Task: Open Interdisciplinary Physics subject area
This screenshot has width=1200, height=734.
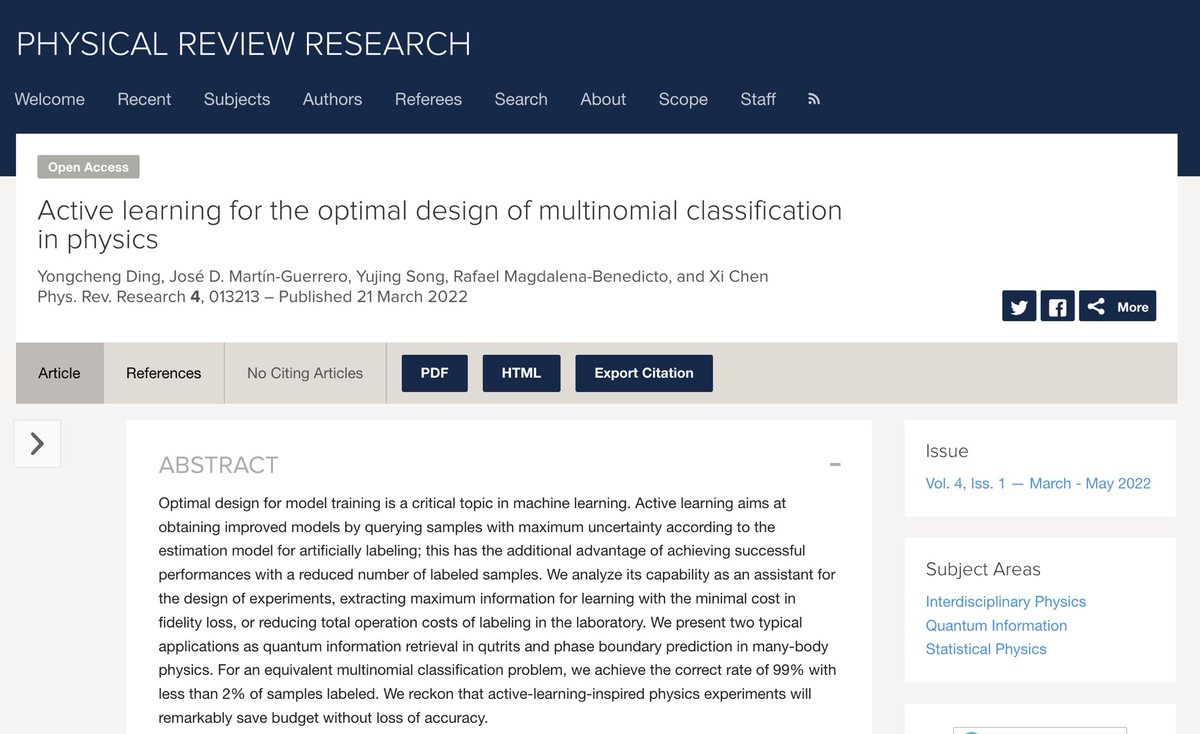Action: pos(1006,601)
